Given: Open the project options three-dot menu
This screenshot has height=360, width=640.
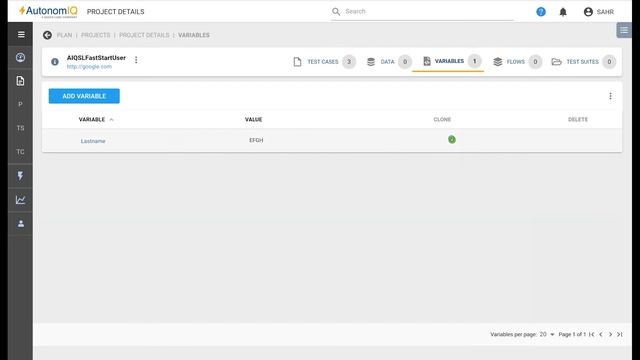Looking at the screenshot, I should (136, 60).
